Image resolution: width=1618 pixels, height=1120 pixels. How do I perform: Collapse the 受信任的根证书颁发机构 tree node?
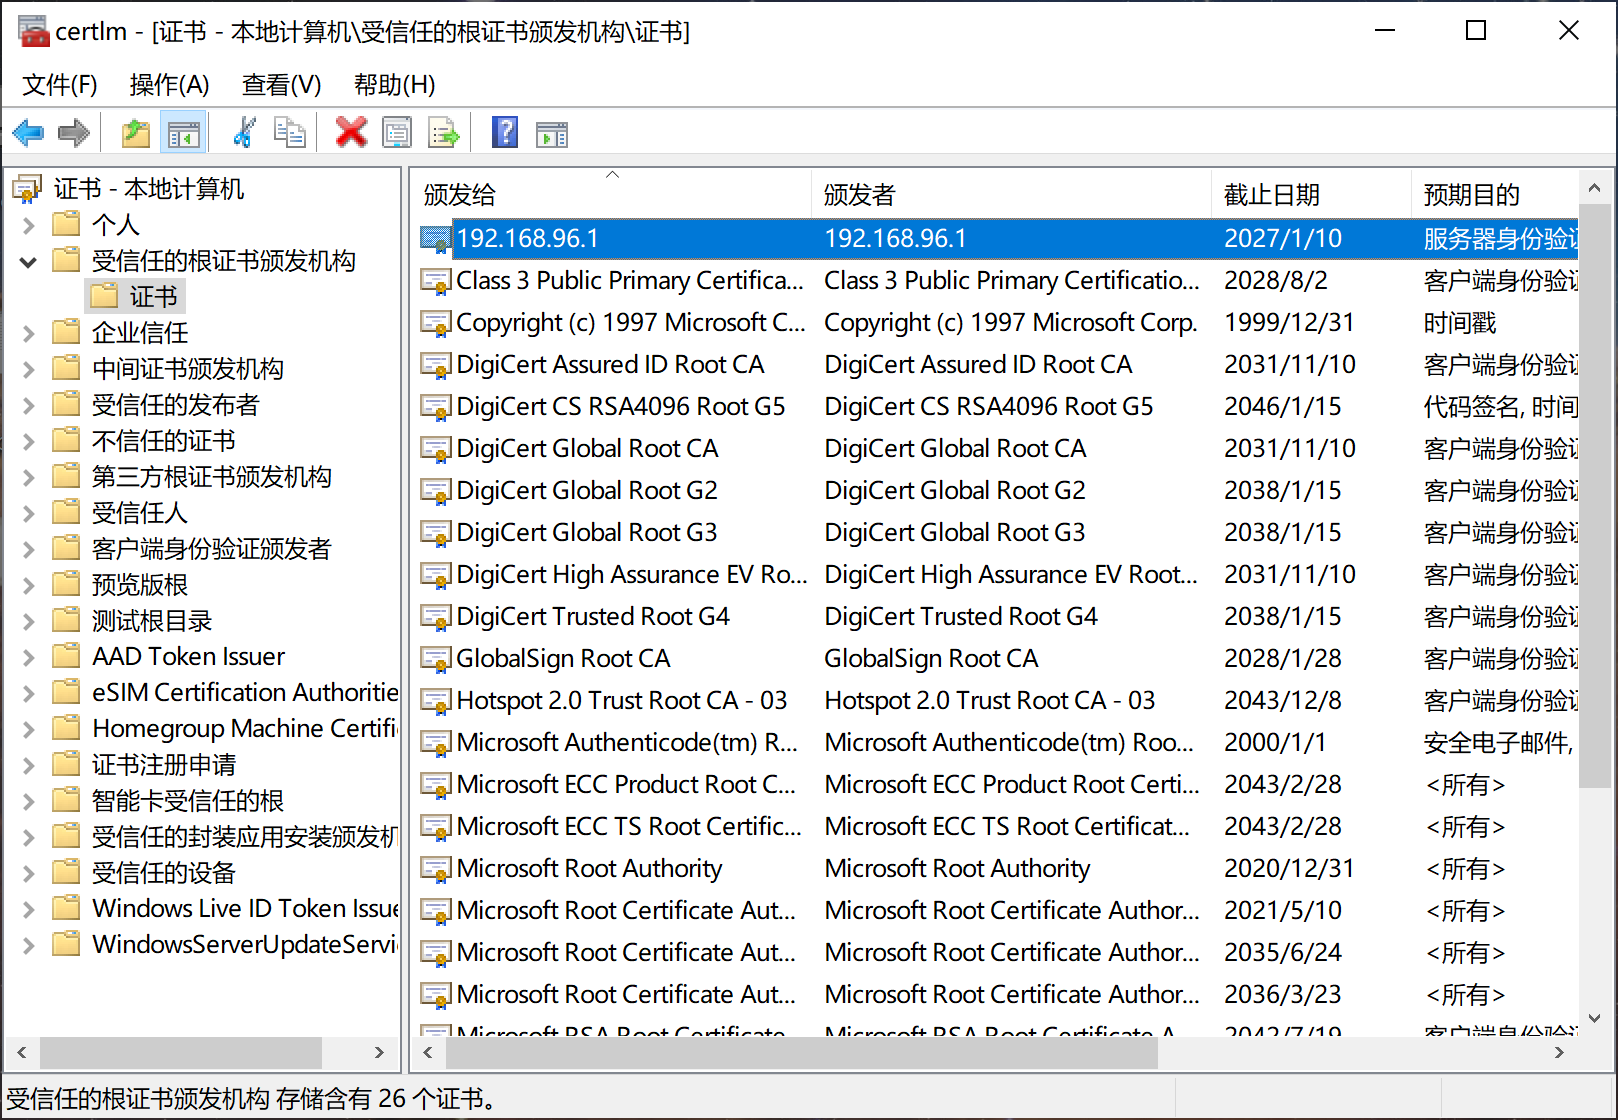tap(28, 262)
